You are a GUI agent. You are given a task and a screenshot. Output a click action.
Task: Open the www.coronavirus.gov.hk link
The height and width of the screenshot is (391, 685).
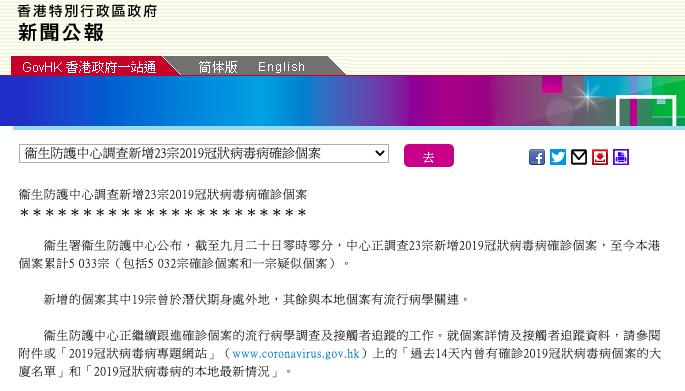[296, 353]
